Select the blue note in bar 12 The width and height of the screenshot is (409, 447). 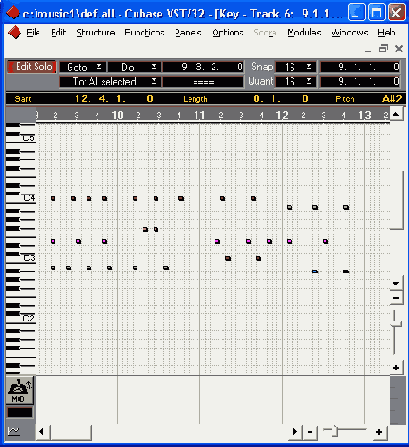pyautogui.click(x=315, y=271)
